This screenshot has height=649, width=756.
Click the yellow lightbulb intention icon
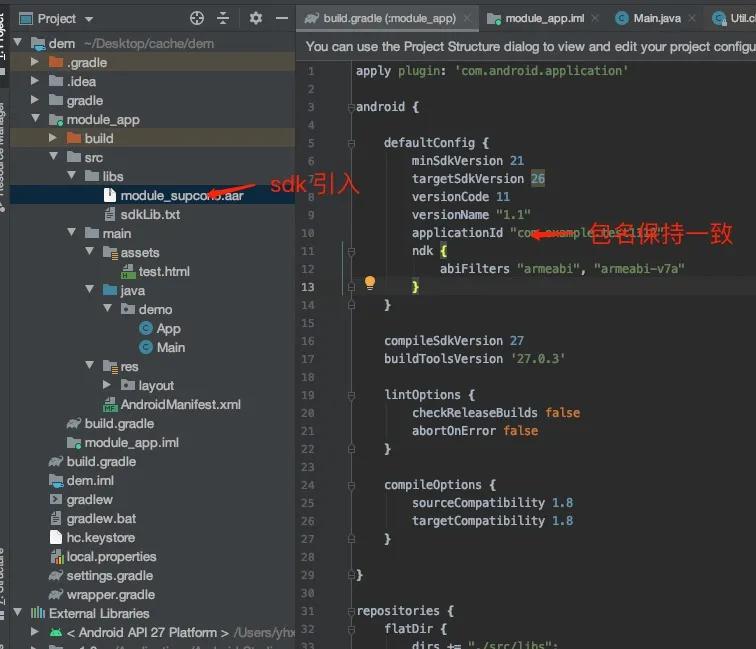(x=369, y=283)
